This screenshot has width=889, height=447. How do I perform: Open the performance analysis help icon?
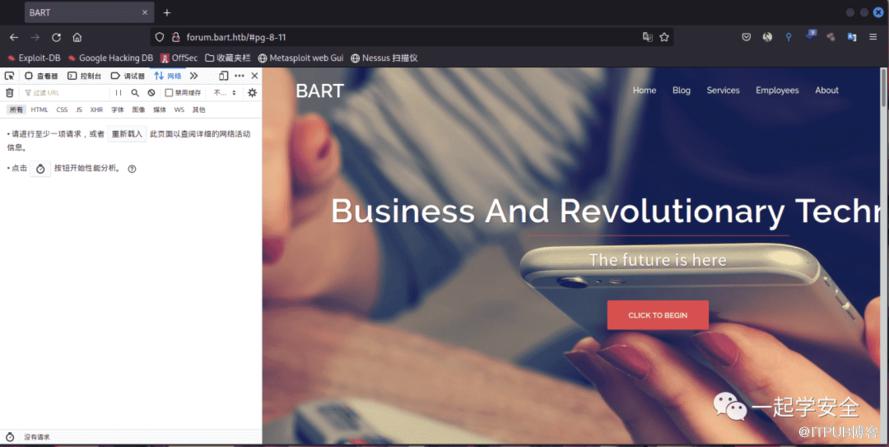point(132,168)
